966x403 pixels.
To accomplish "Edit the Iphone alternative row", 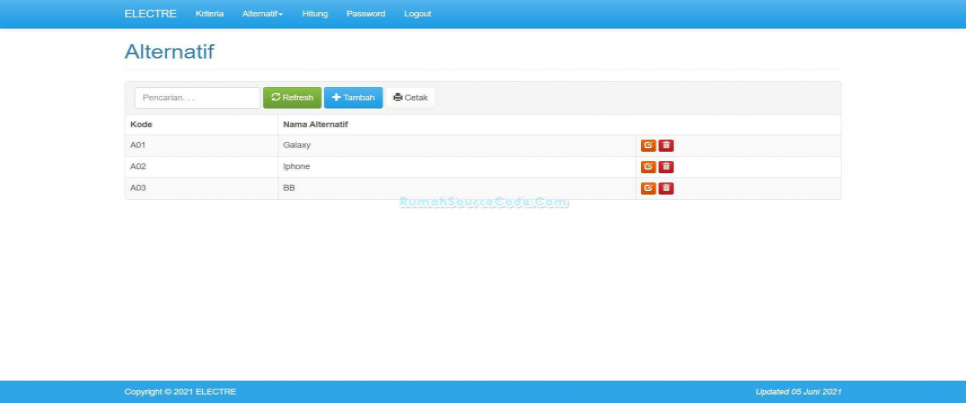I will click(648, 167).
